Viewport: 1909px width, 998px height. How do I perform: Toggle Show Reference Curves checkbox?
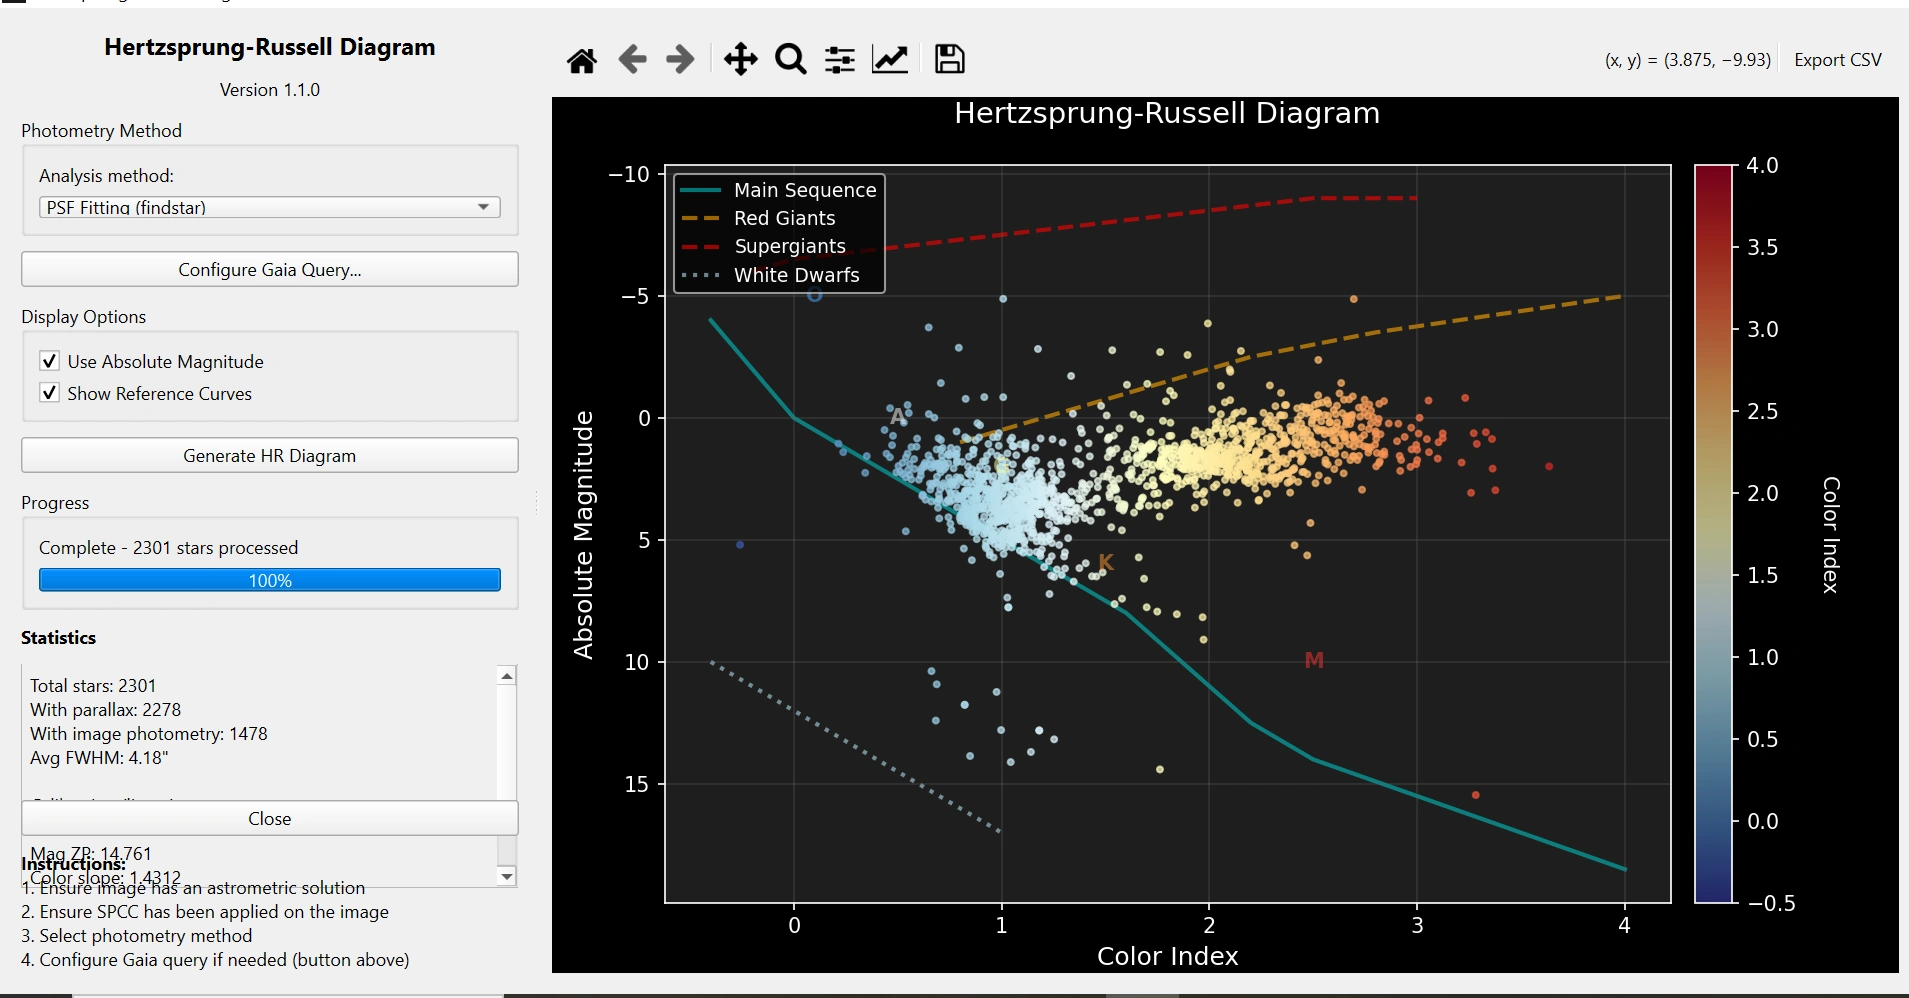tap(49, 393)
